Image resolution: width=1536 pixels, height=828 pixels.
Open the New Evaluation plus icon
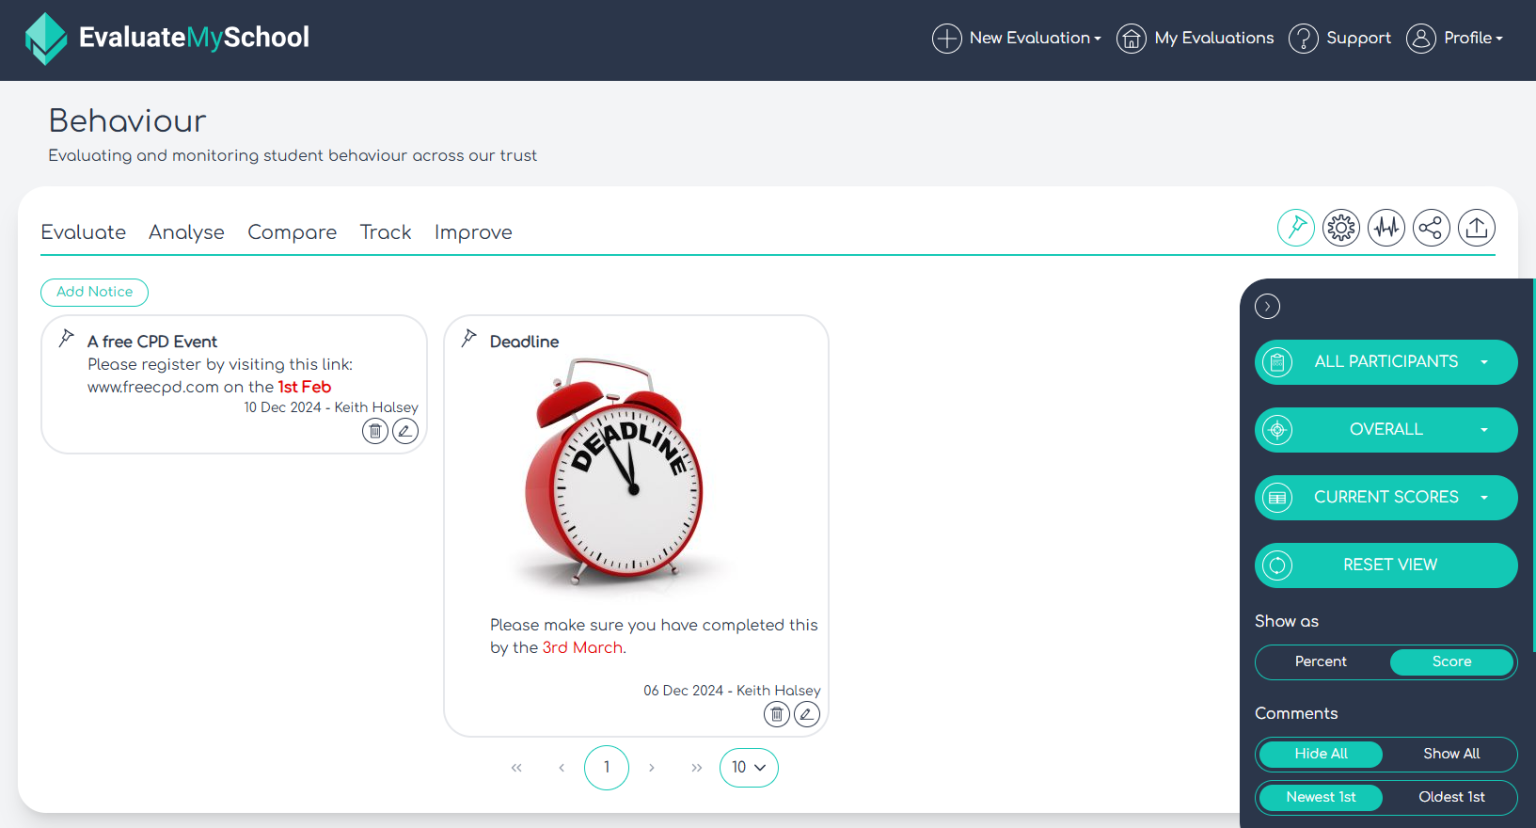(946, 38)
